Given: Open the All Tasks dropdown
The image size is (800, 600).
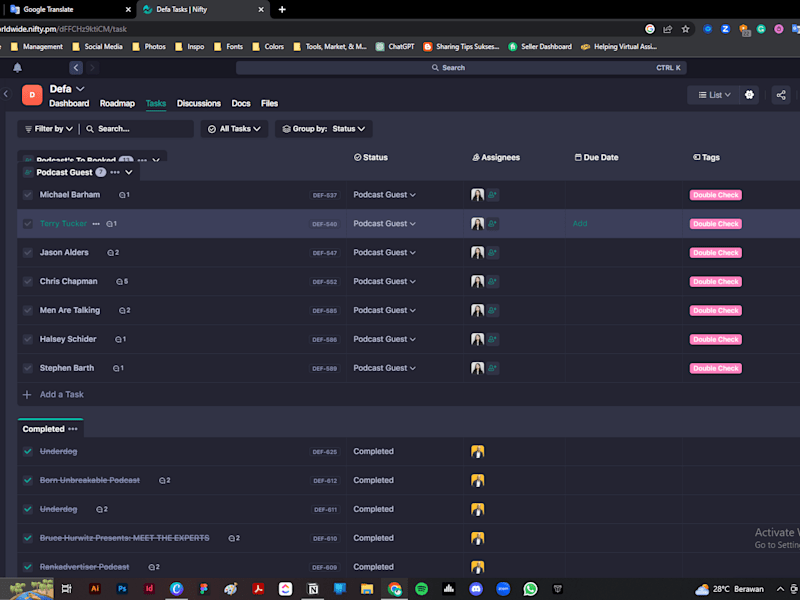Looking at the screenshot, I should [x=234, y=129].
